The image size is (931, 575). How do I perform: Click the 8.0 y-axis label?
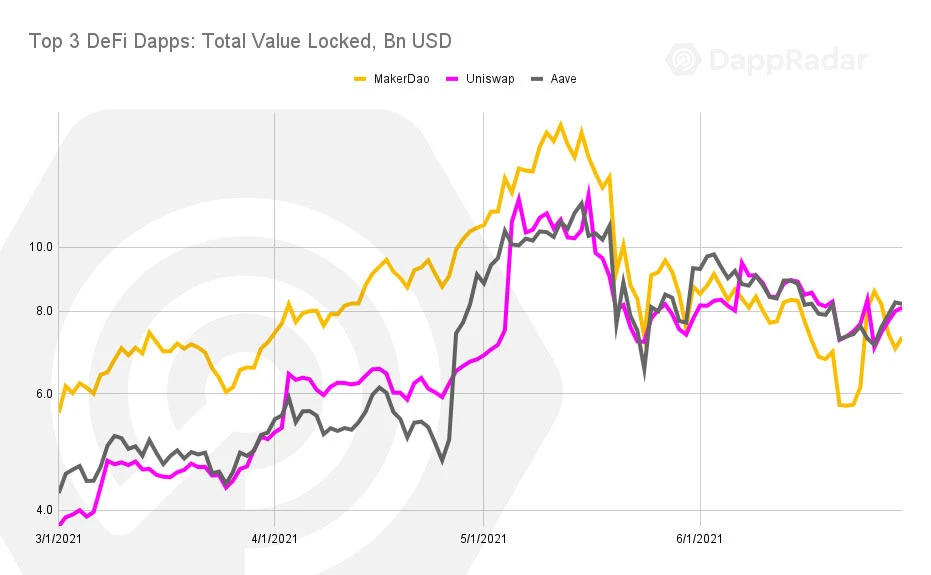coord(44,311)
